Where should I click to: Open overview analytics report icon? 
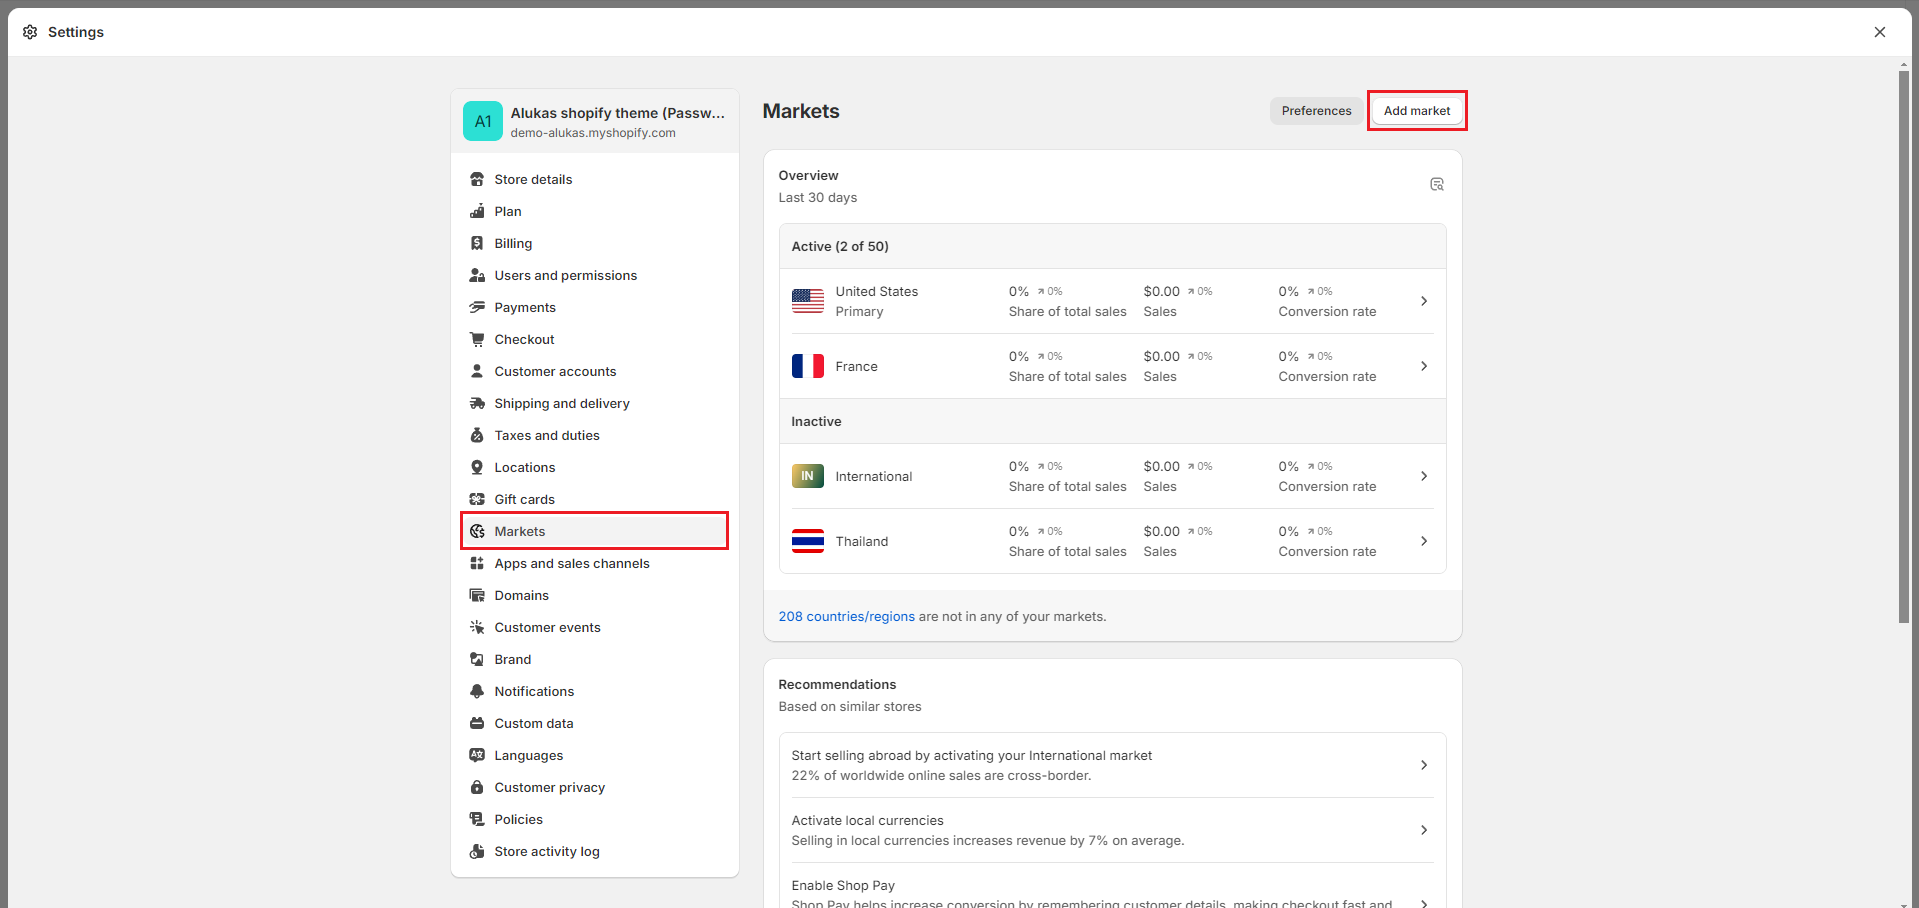(x=1436, y=185)
